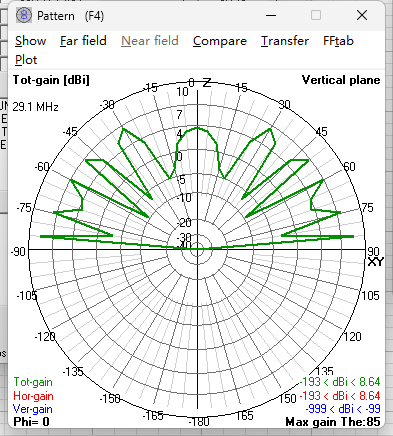
Task: Open the Show menu
Action: [30, 41]
